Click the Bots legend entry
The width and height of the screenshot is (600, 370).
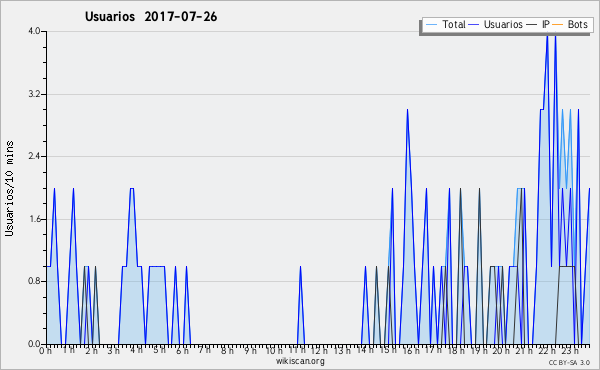click(x=570, y=24)
